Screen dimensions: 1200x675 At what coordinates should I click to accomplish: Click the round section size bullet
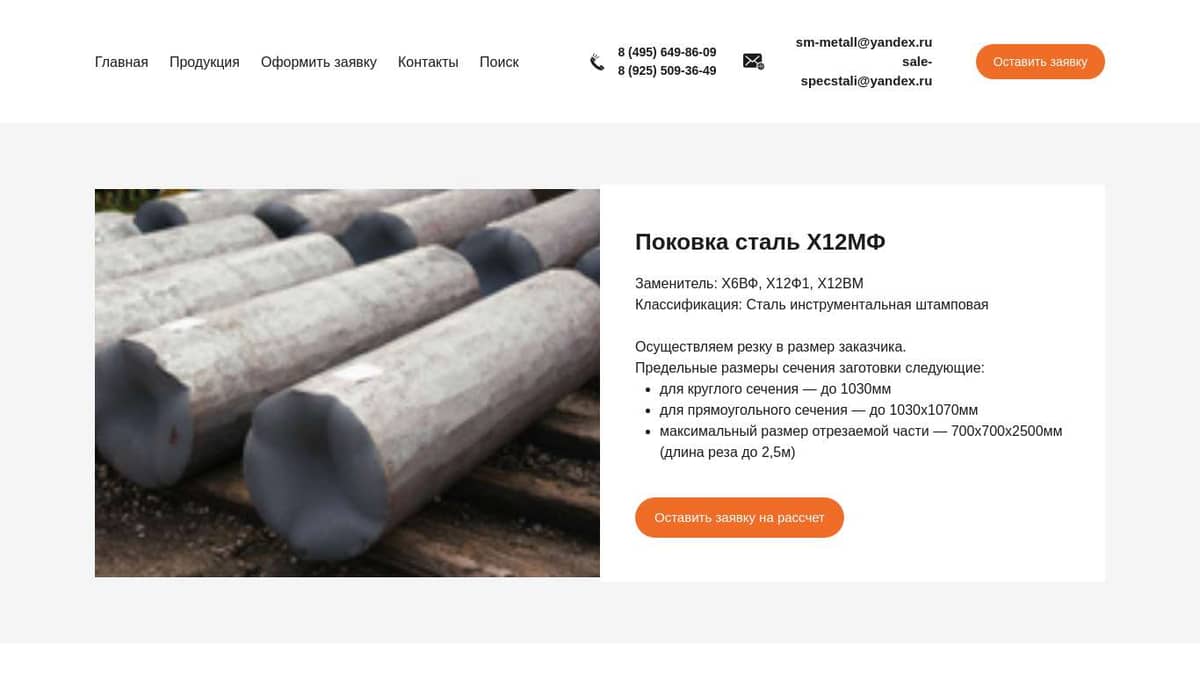[775, 389]
